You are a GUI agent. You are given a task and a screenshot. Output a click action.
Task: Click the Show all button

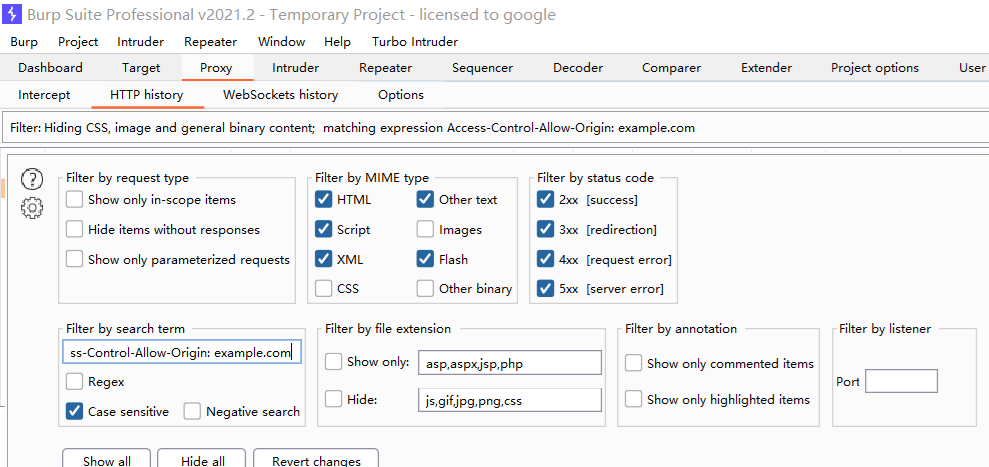pyautogui.click(x=107, y=459)
